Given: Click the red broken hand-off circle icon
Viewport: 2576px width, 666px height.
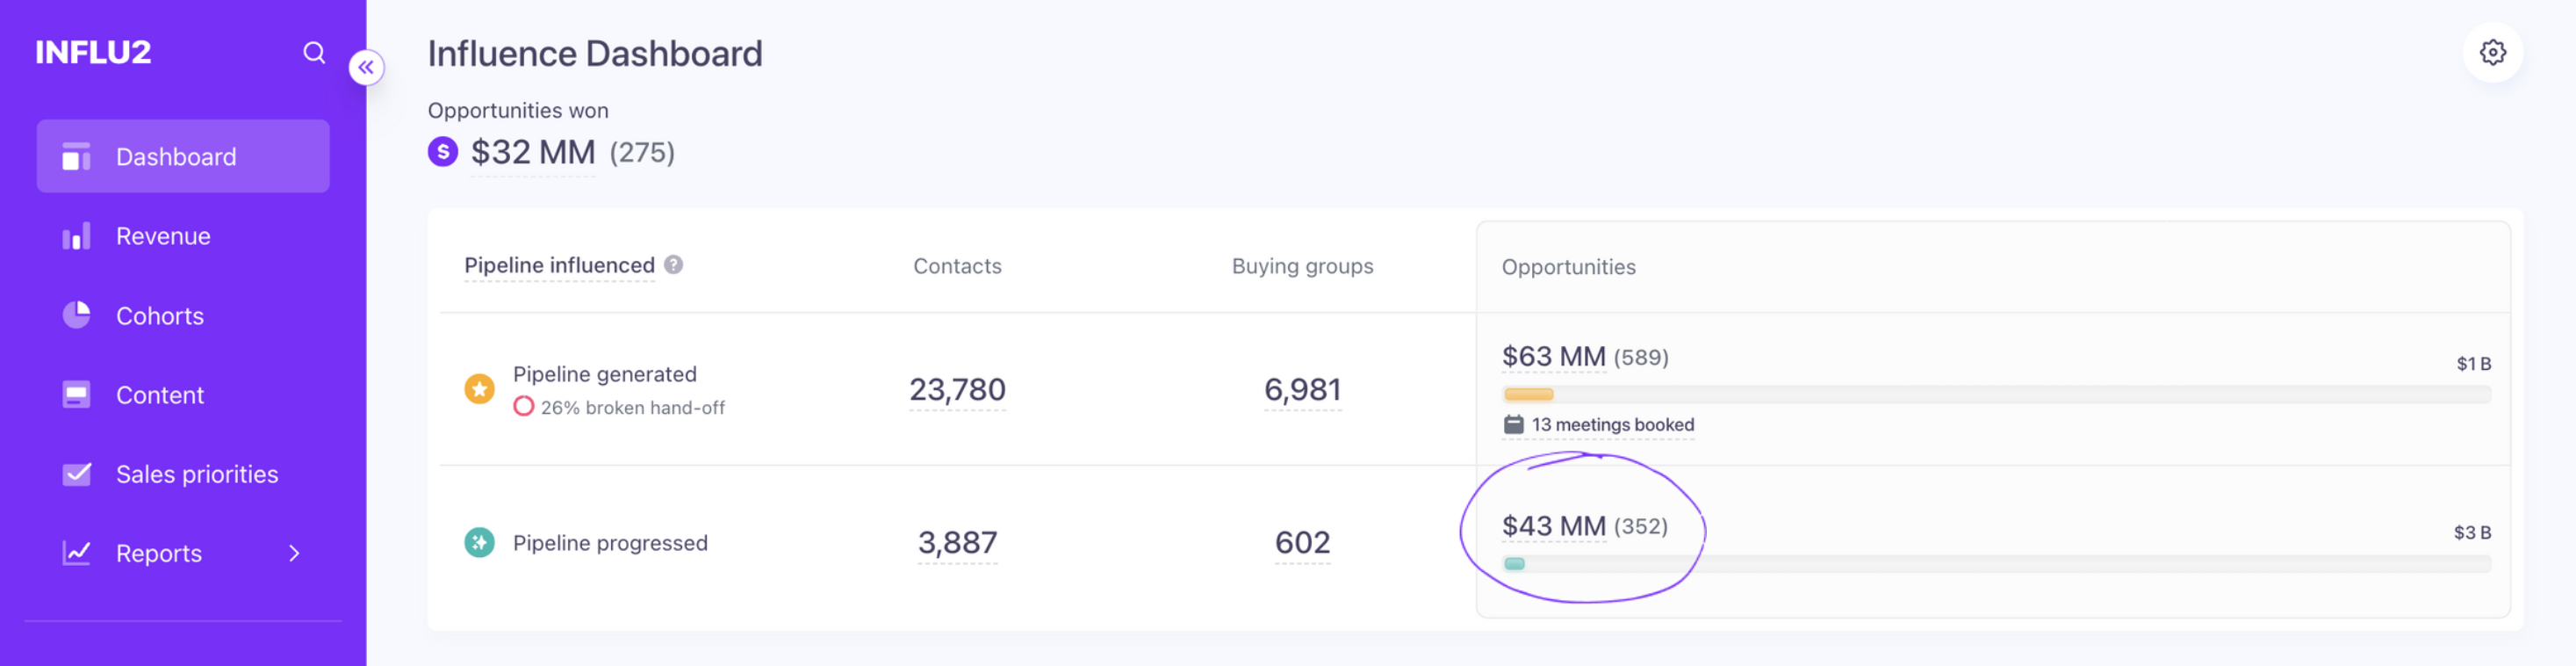Looking at the screenshot, I should point(523,407).
